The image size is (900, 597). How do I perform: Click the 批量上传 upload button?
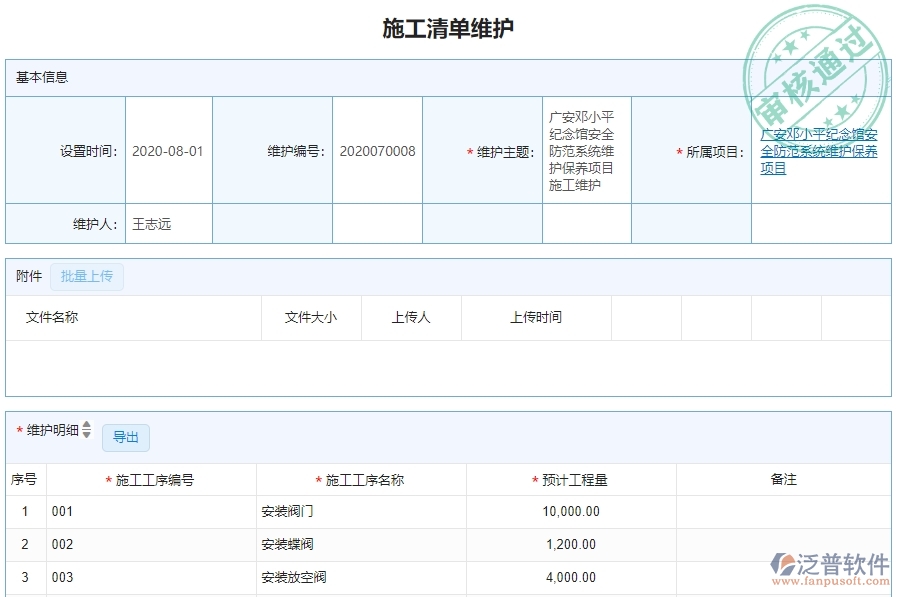click(x=86, y=276)
